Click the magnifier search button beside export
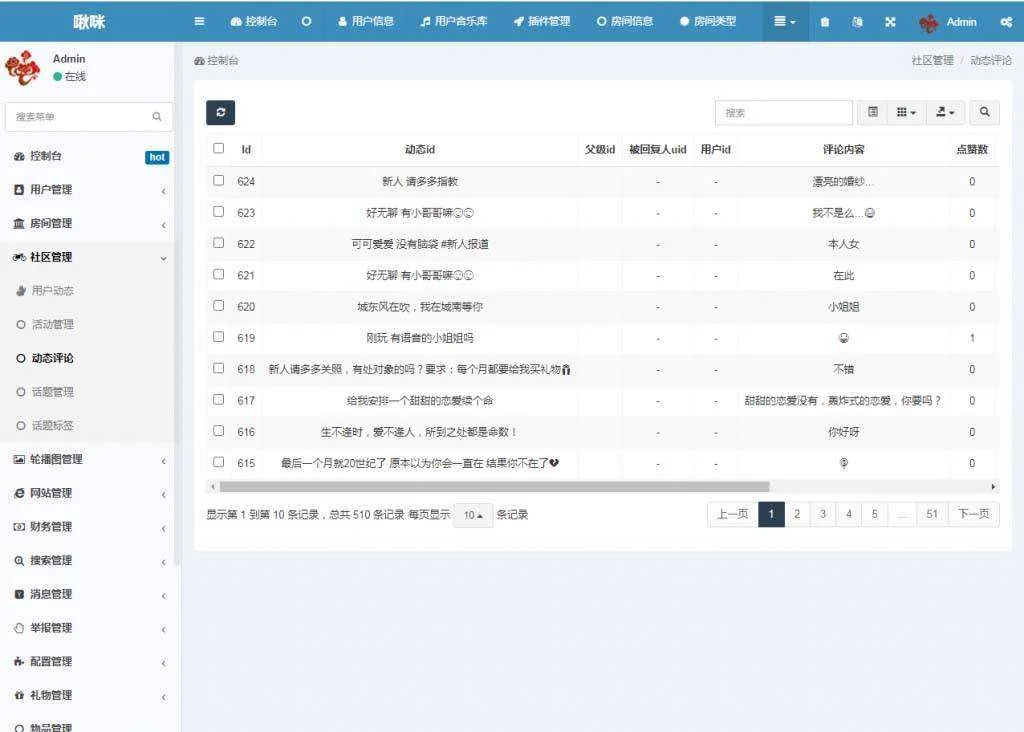The image size is (1024, 732). click(984, 113)
